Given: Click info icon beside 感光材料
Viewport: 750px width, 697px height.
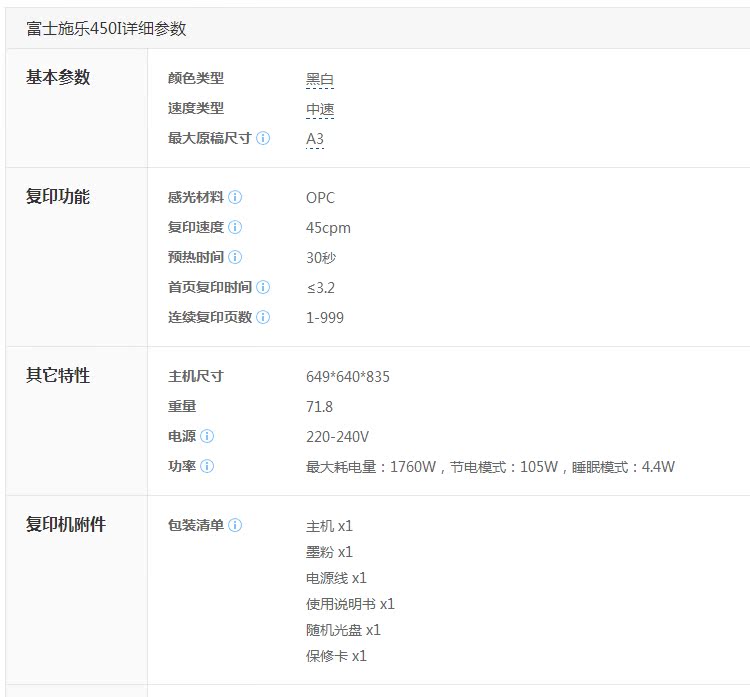Looking at the screenshot, I should (235, 197).
